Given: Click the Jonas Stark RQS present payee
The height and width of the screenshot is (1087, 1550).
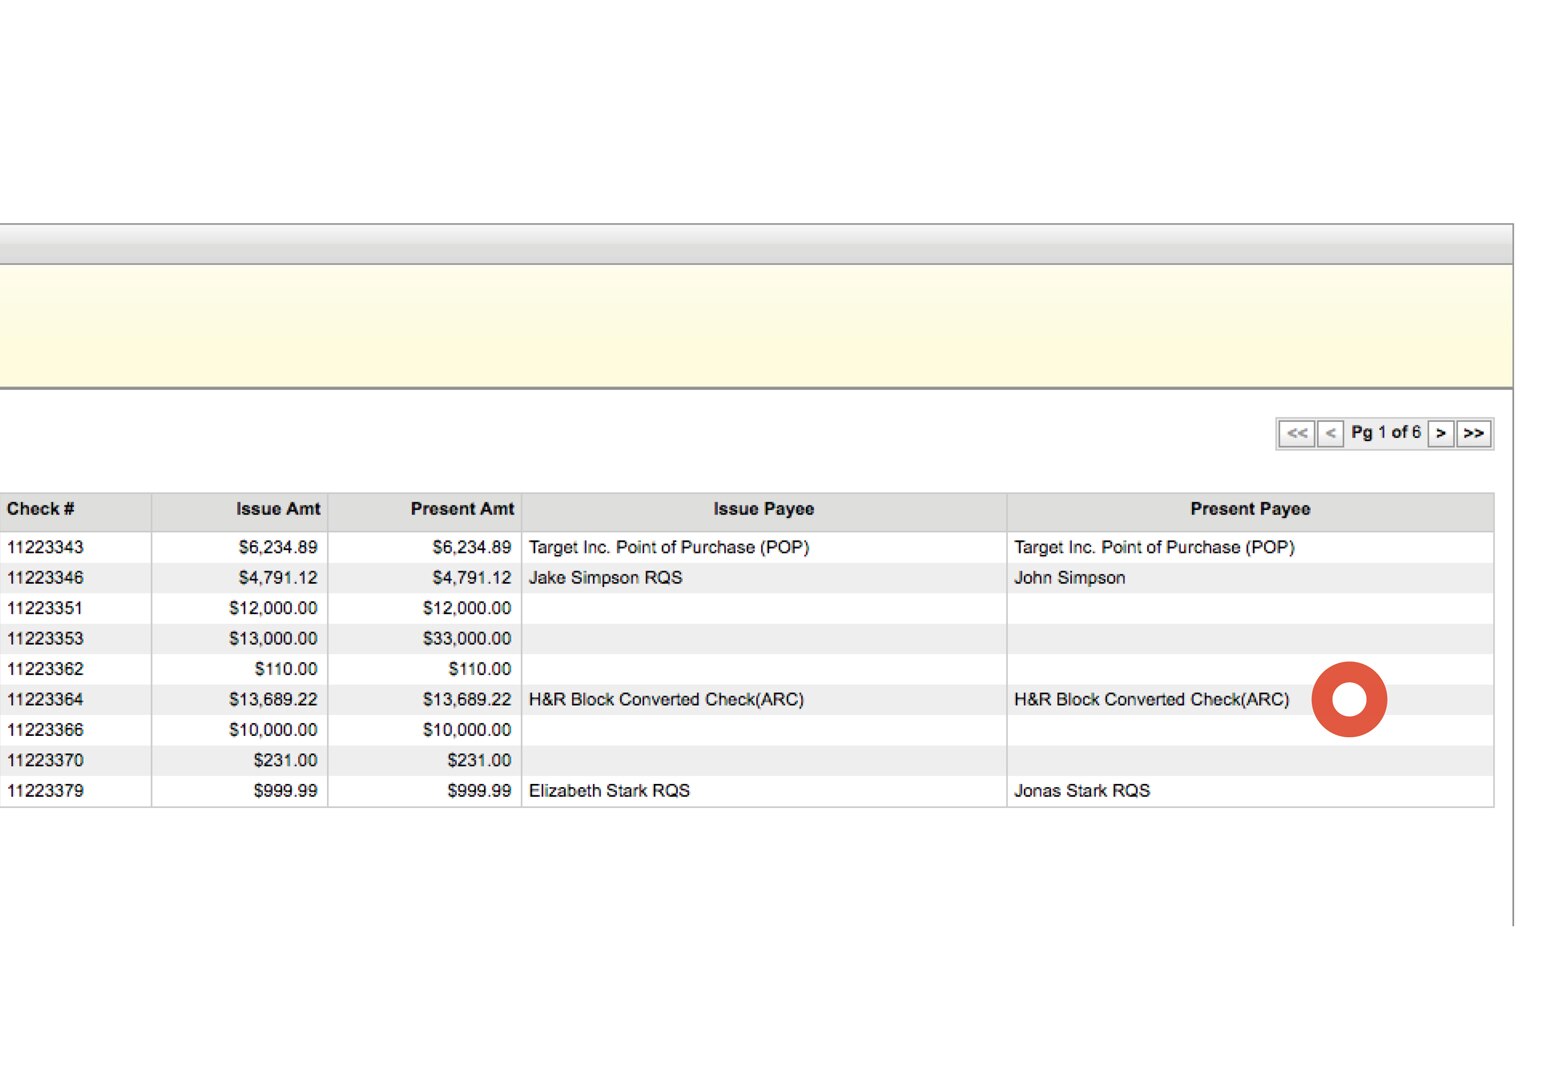Looking at the screenshot, I should point(1082,791).
